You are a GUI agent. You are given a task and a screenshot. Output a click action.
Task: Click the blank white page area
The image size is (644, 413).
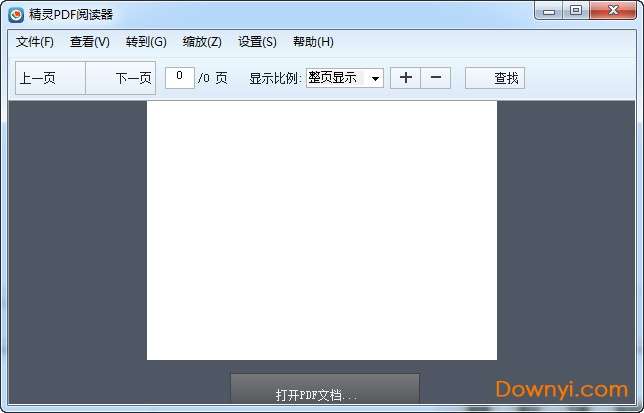tap(322, 230)
